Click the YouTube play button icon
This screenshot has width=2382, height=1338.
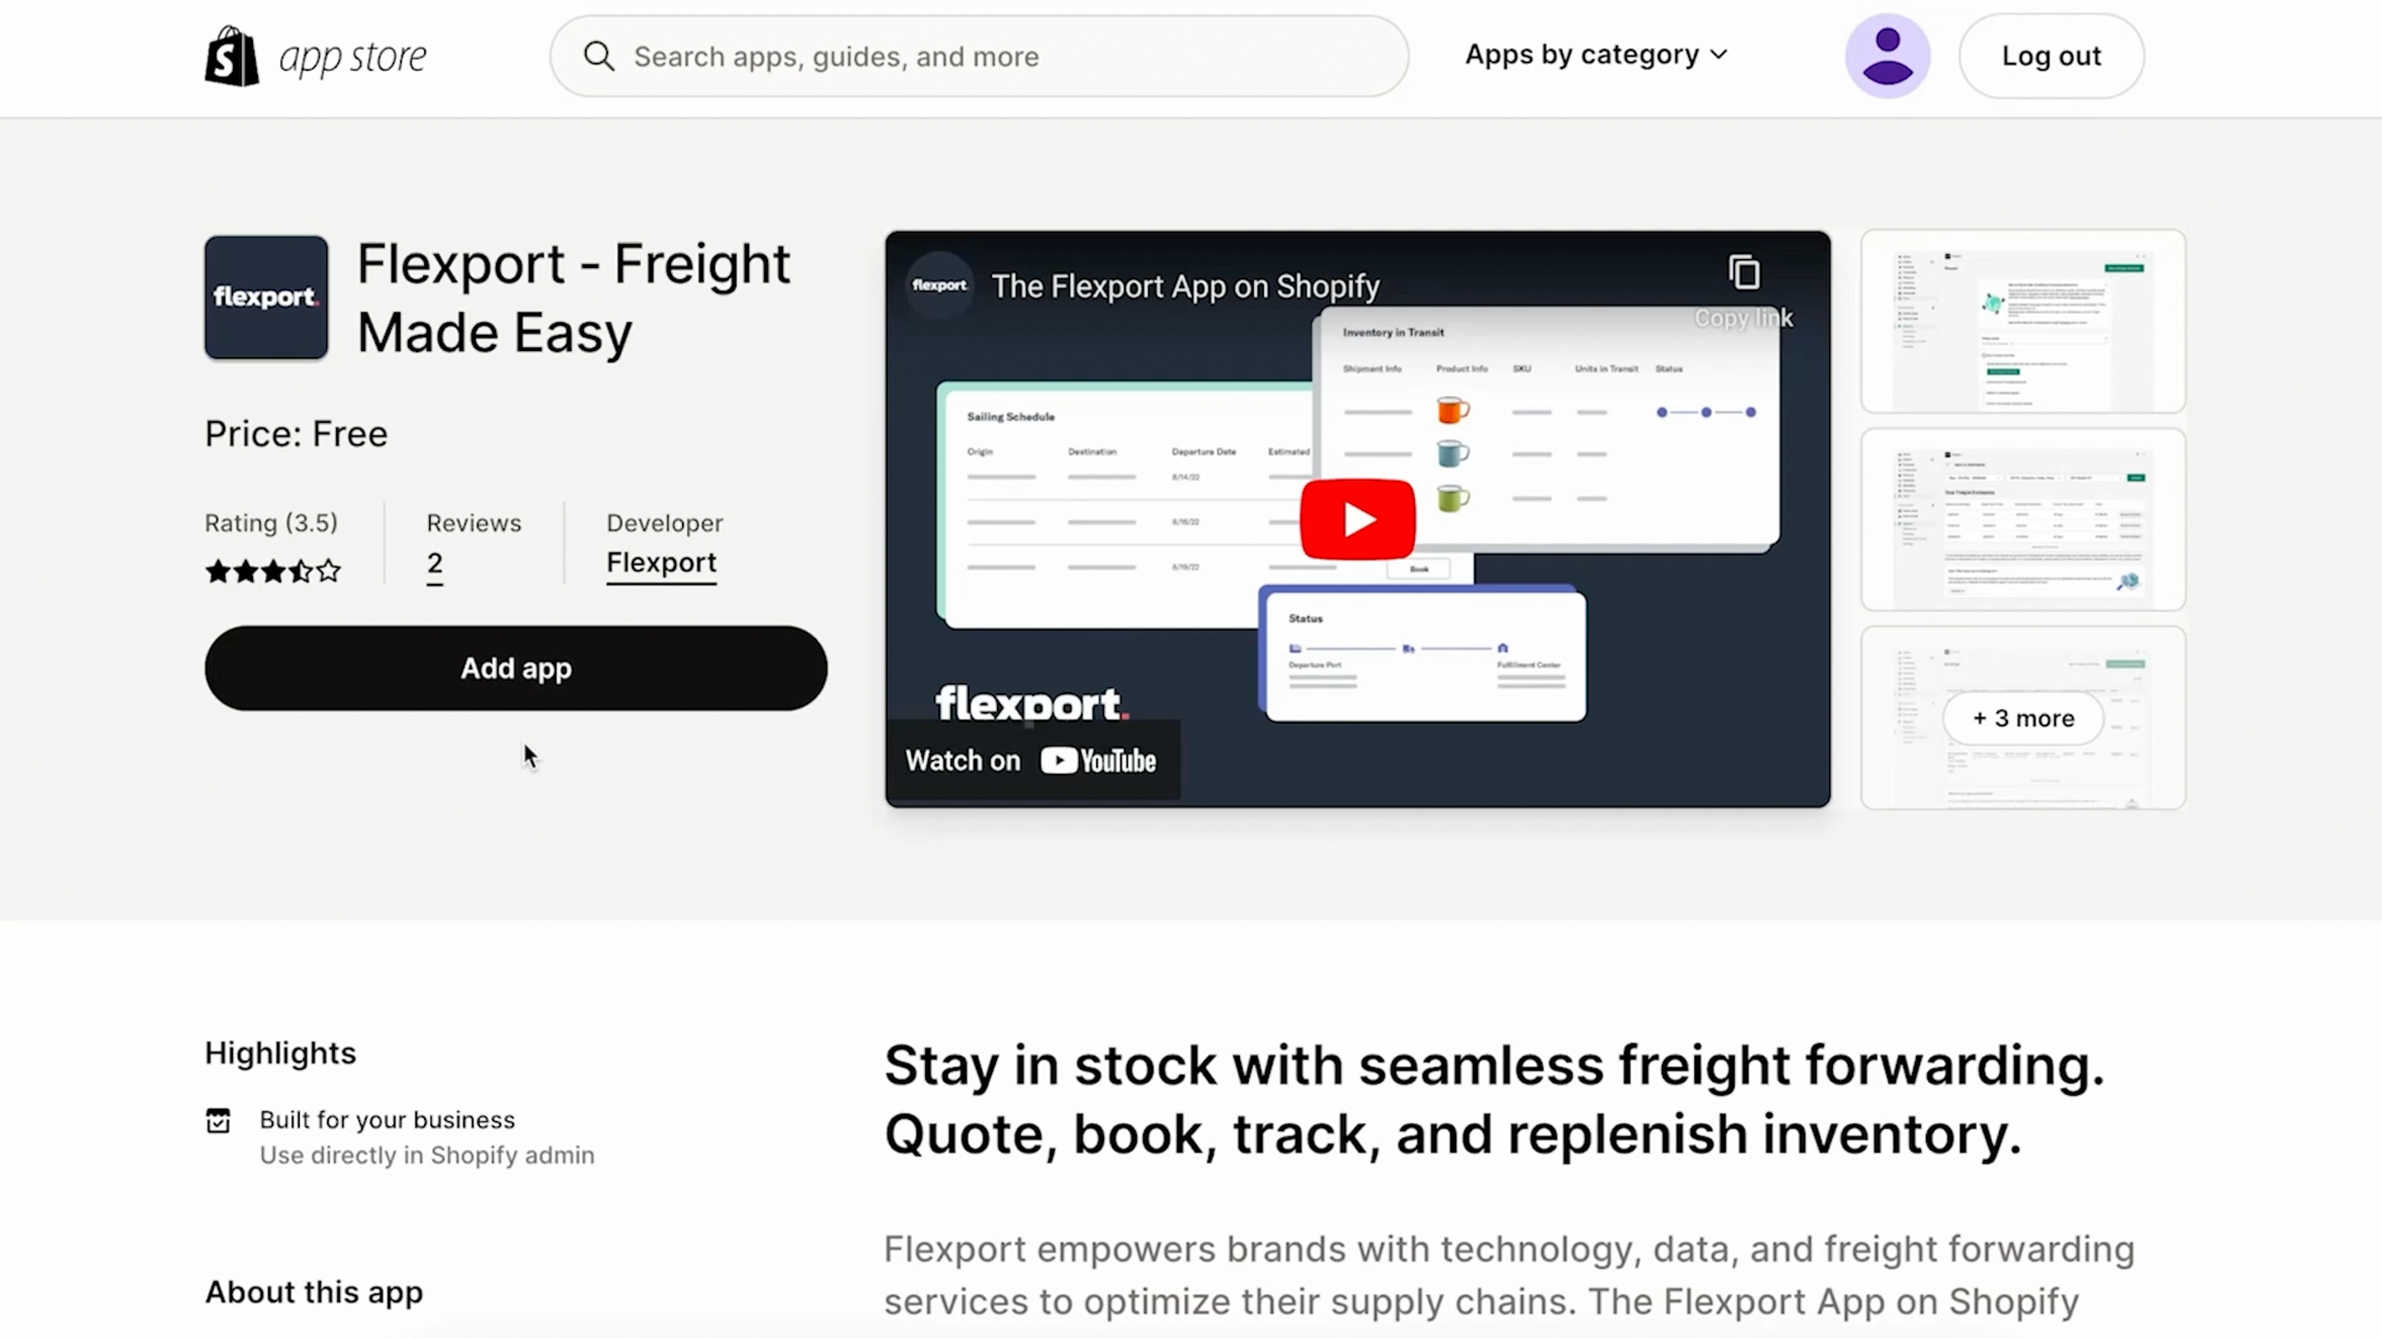(x=1355, y=517)
